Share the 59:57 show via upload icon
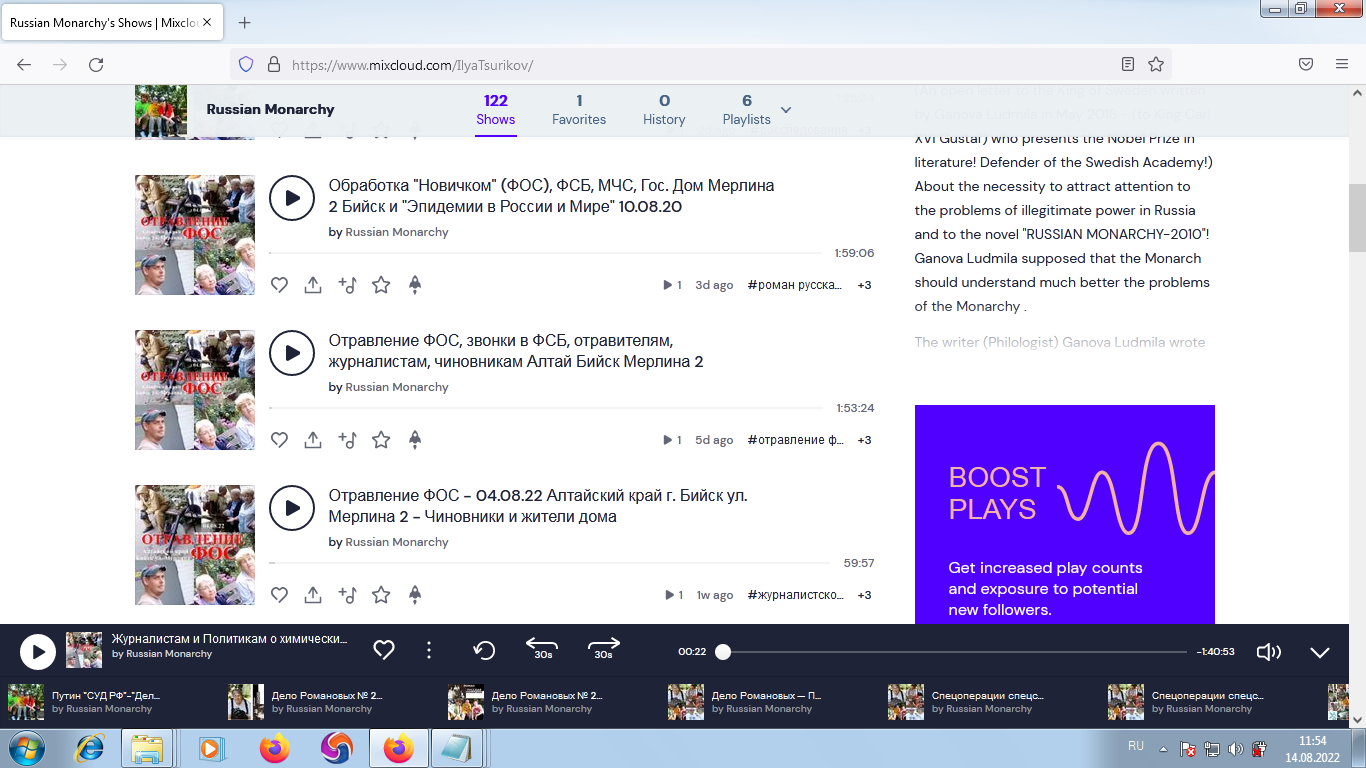This screenshot has height=768, width=1366. (313, 595)
